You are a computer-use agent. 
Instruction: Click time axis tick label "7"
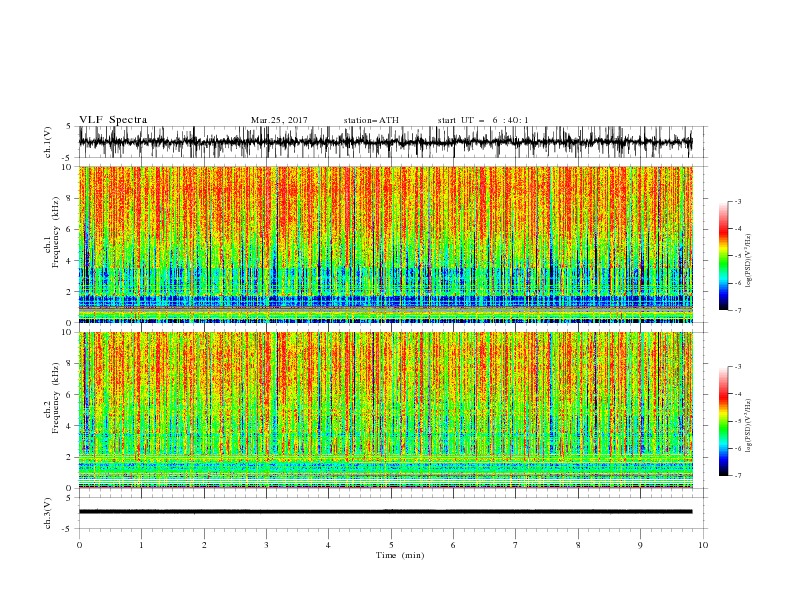point(516,545)
